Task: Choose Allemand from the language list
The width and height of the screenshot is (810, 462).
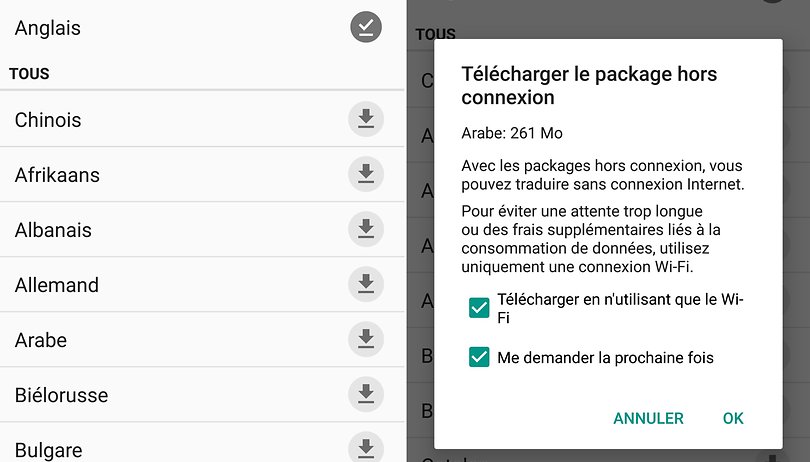Action: click(202, 285)
